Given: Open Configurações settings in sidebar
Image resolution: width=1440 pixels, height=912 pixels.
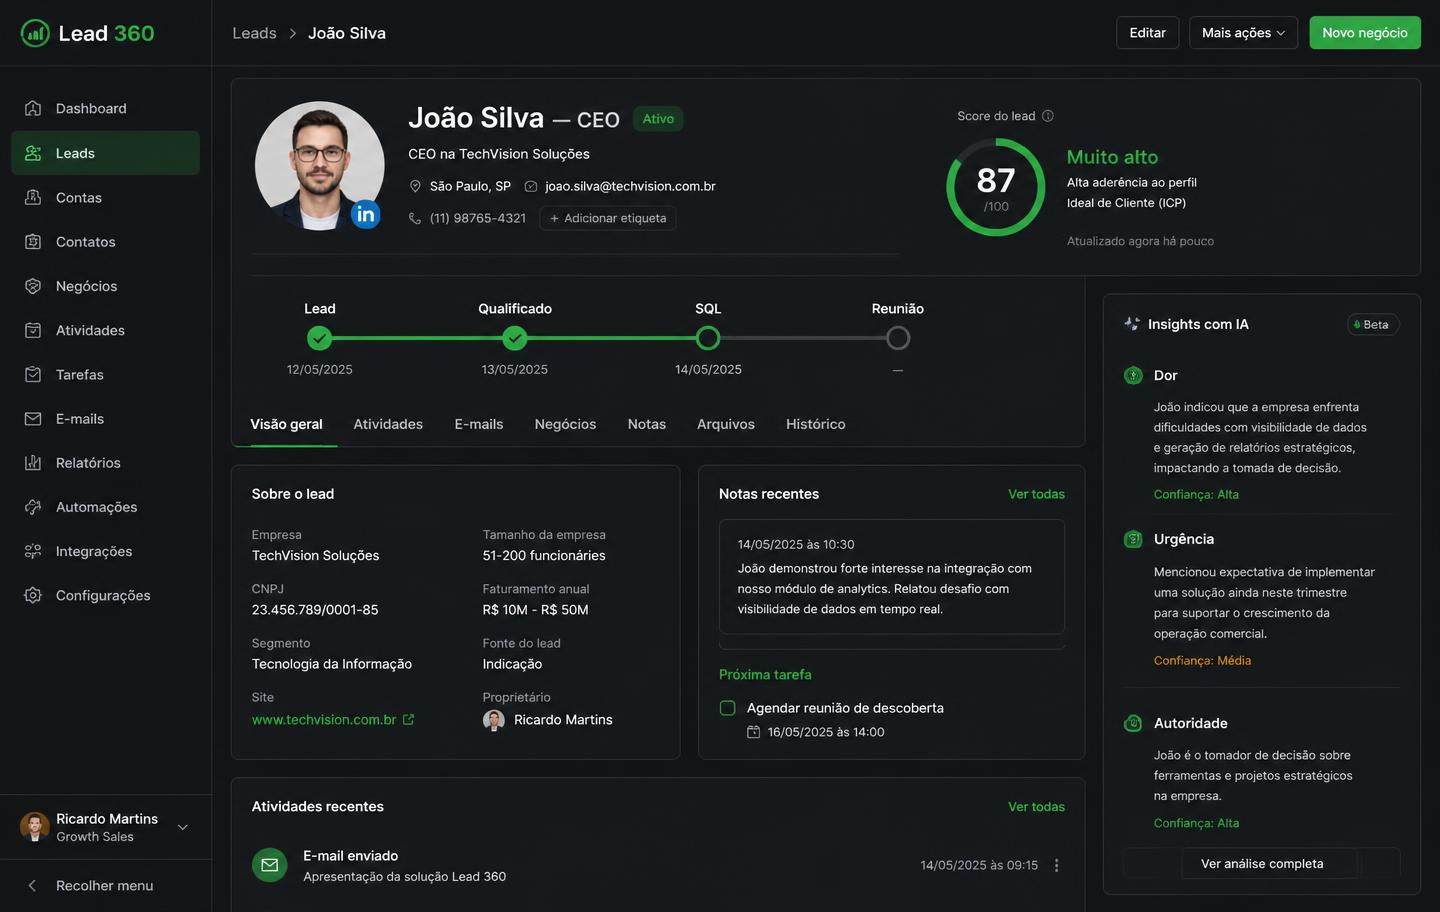Looking at the screenshot, I should 105,595.
